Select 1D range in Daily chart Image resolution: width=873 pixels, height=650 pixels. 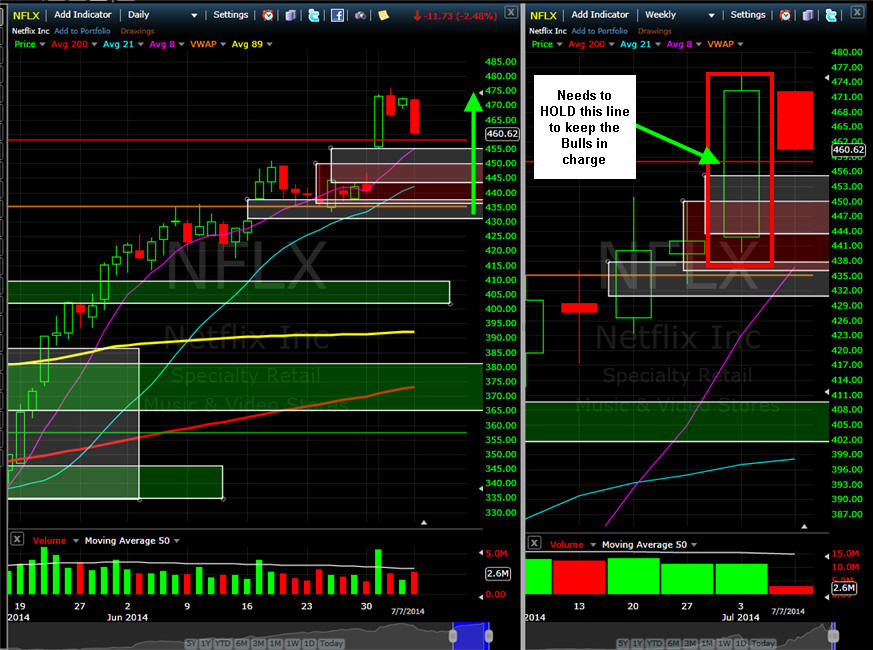pos(309,643)
